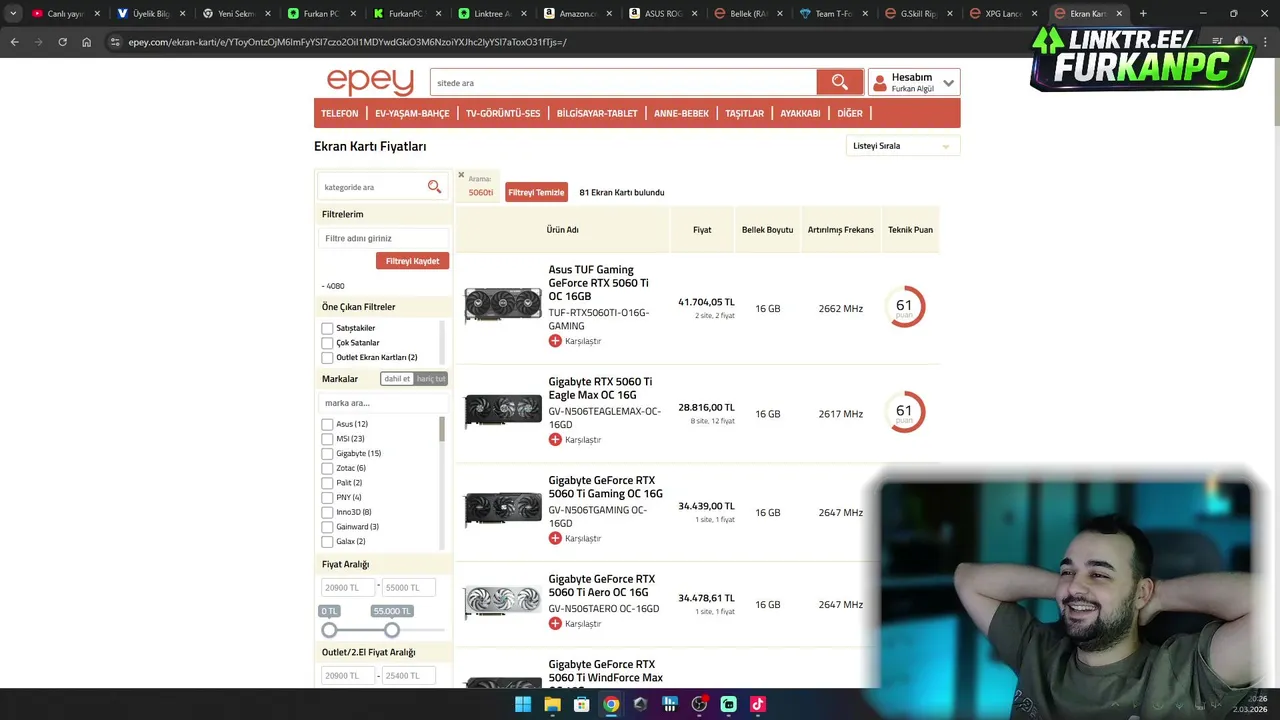Check the Palit (2) brand checkbox
This screenshot has width=1280, height=720.
coord(327,483)
